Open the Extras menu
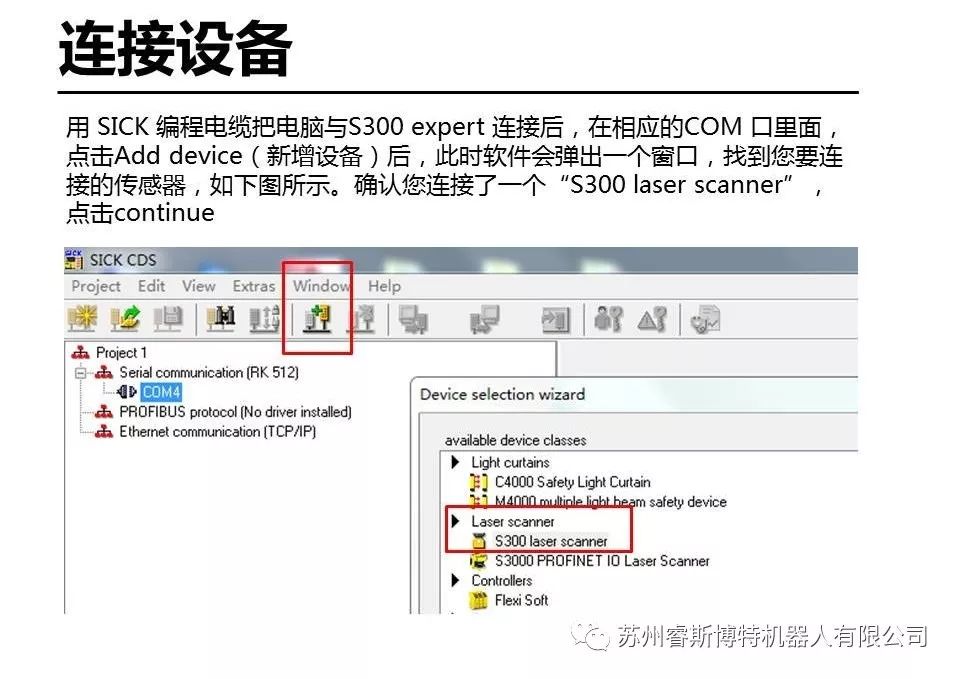The width and height of the screenshot is (960, 679). [x=254, y=286]
